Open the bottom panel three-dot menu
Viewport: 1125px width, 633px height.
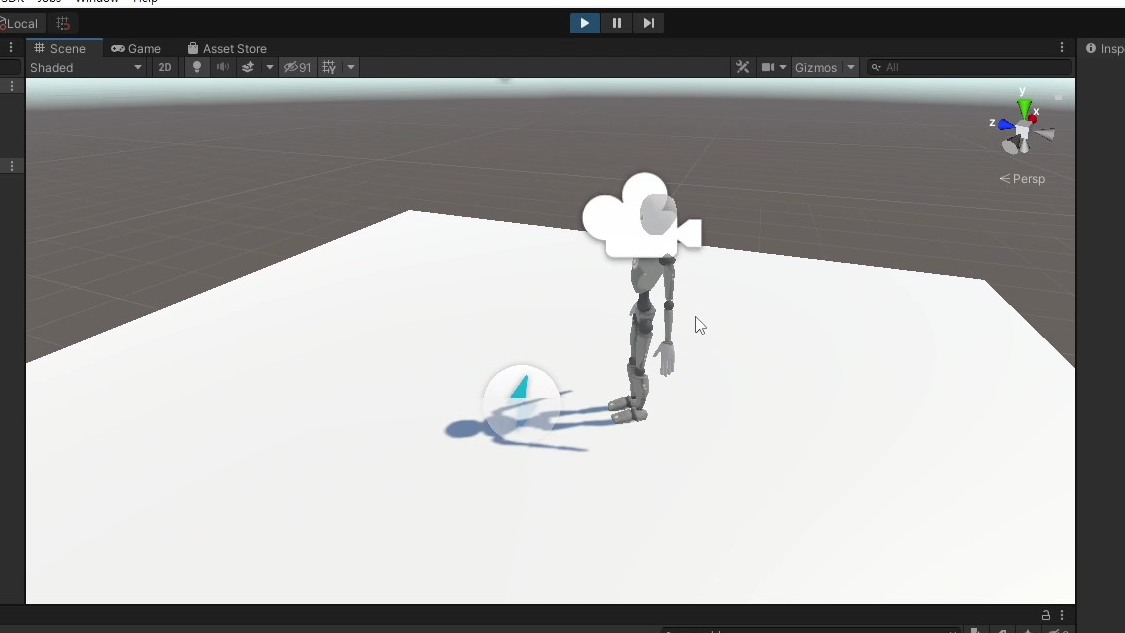tap(1062, 615)
